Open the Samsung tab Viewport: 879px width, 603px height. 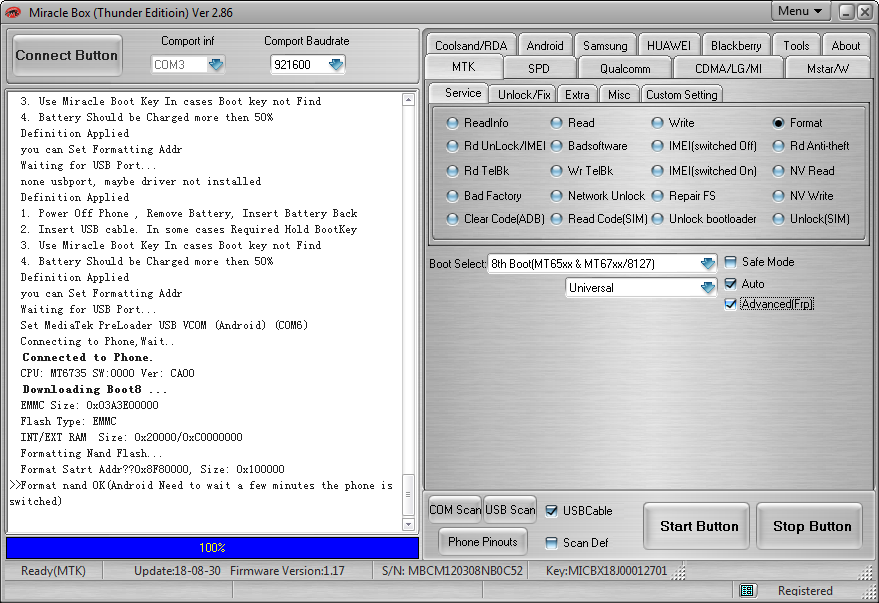605,45
